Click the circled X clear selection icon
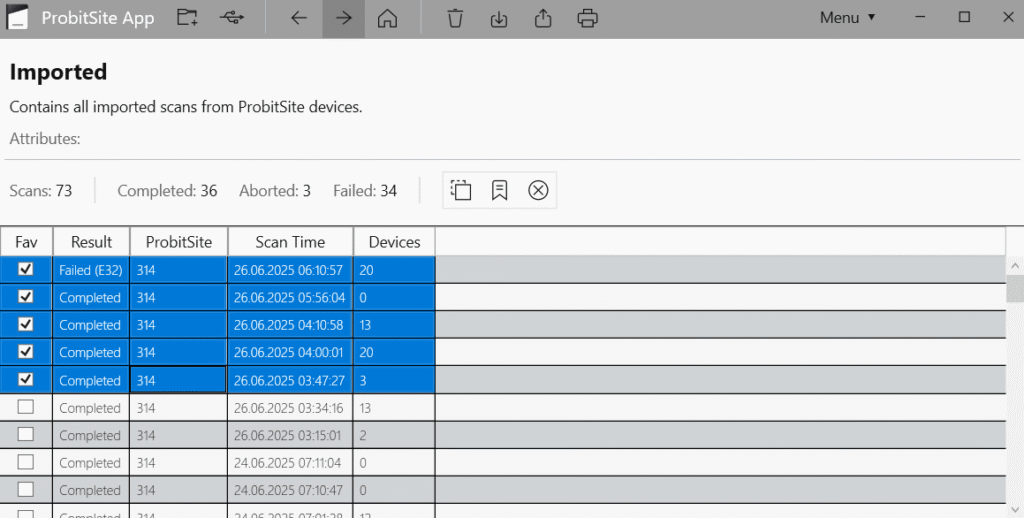 (538, 190)
